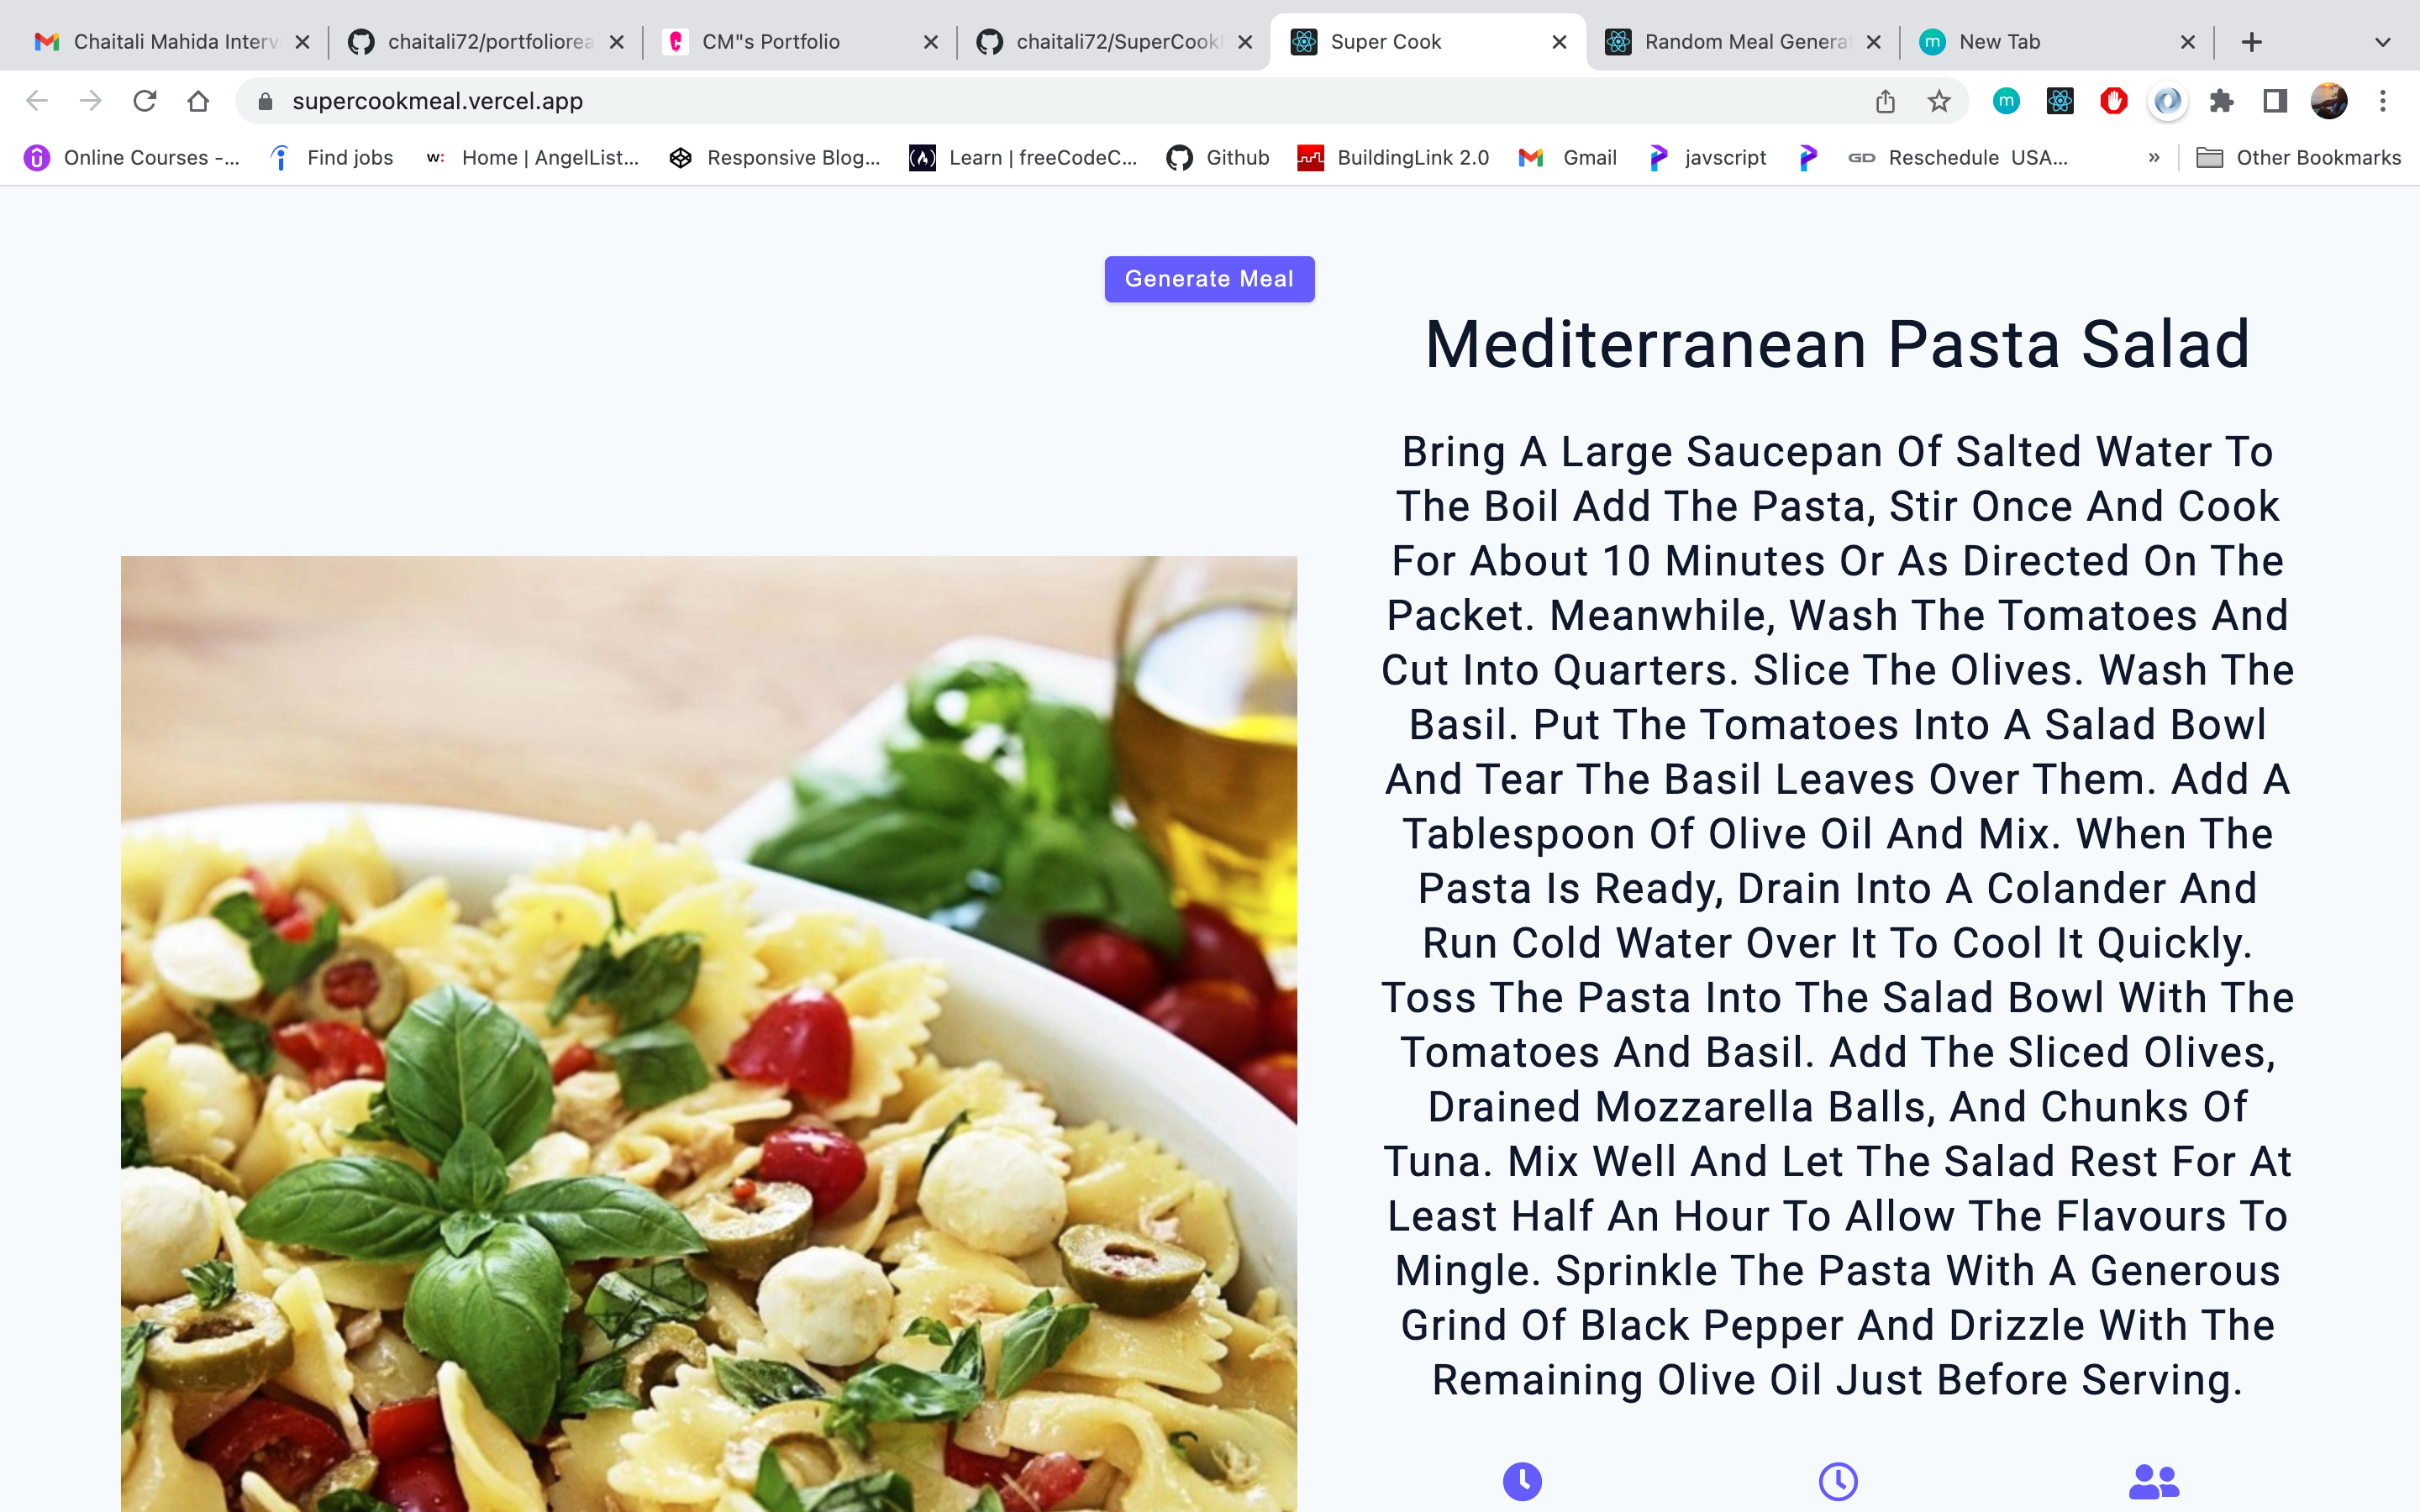The height and width of the screenshot is (1512, 2420).
Task: Bookmark this page with star icon
Action: 1939,101
